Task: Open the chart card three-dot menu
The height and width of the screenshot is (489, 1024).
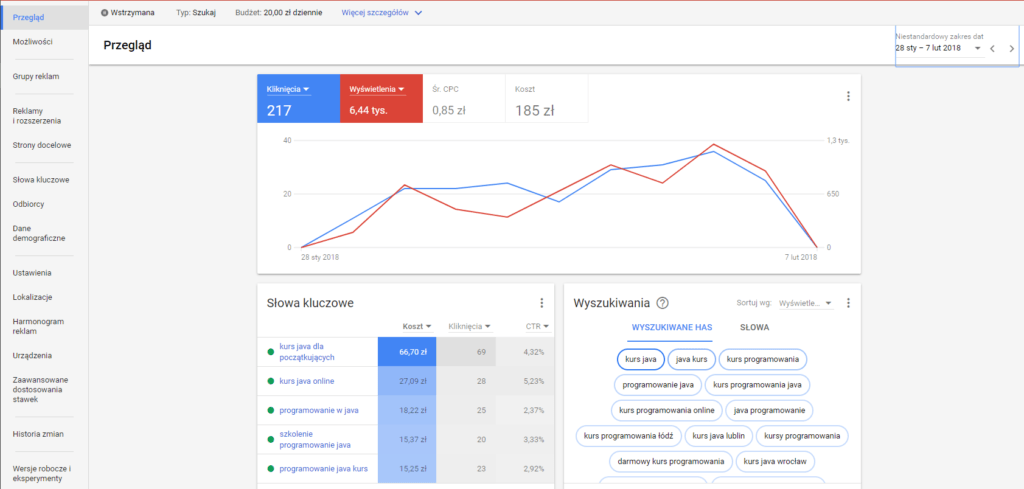Action: pyautogui.click(x=848, y=97)
